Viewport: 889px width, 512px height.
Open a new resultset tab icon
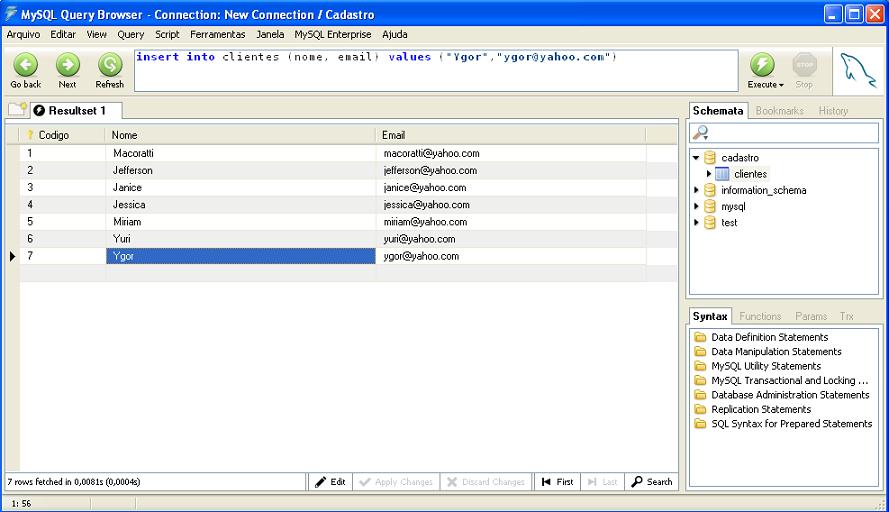(18, 109)
